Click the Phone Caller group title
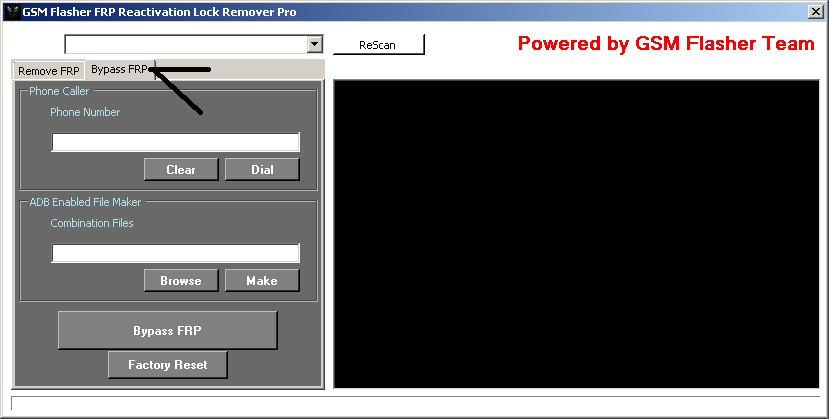The height and width of the screenshot is (419, 829). 59,91
